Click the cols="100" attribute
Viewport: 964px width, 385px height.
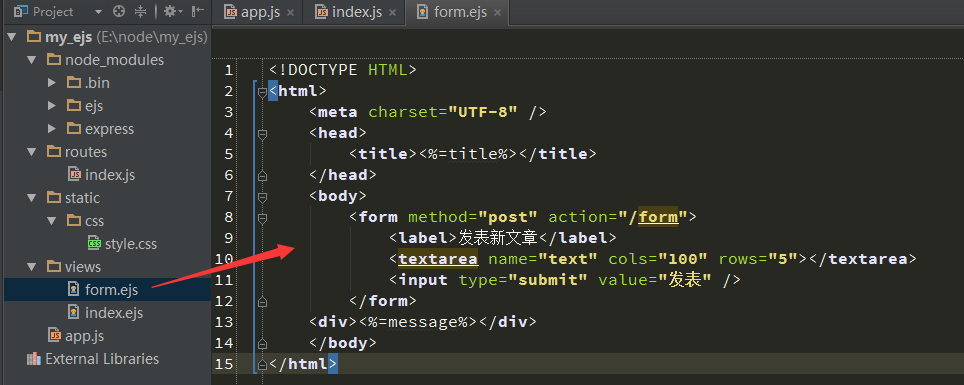pyautogui.click(x=658, y=259)
